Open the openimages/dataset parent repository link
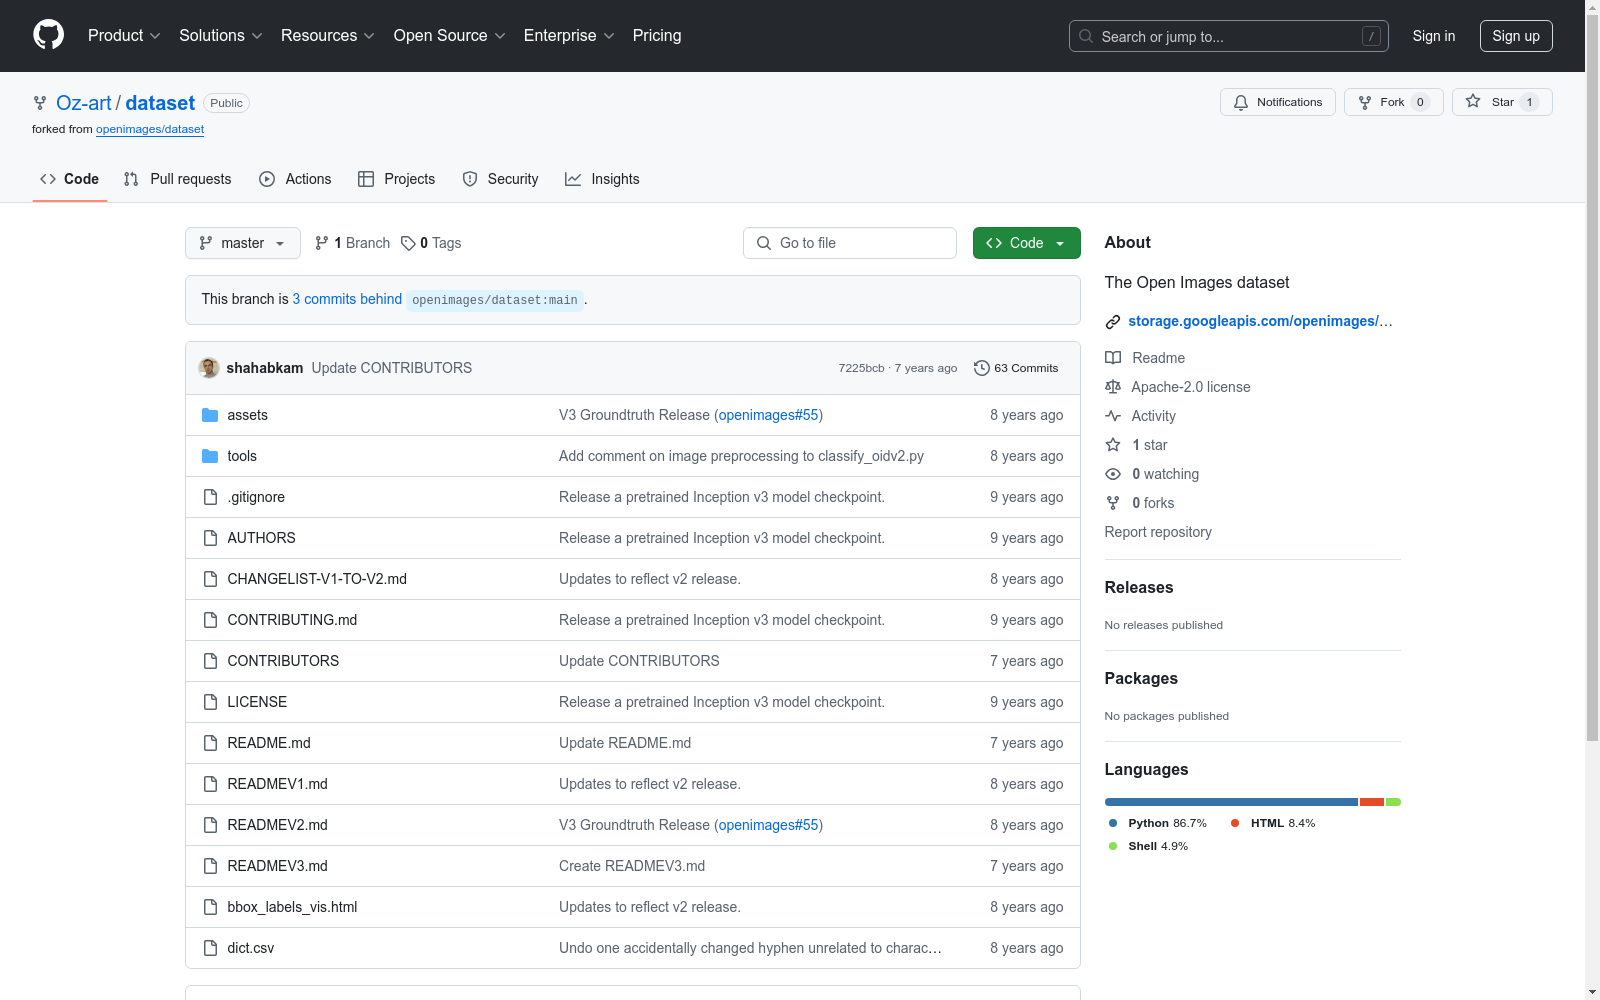 click(150, 129)
